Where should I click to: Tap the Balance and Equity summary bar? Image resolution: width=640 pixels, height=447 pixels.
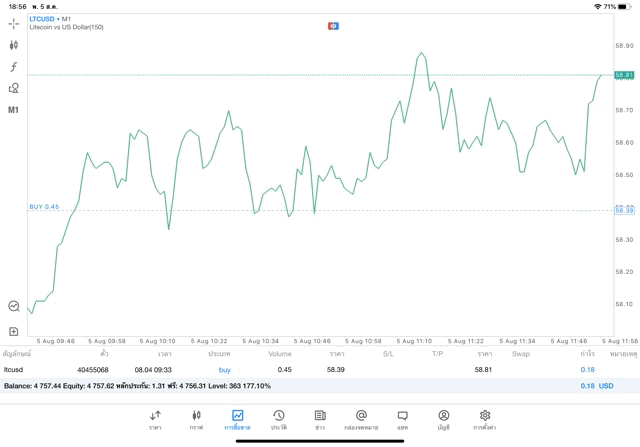coord(320,386)
